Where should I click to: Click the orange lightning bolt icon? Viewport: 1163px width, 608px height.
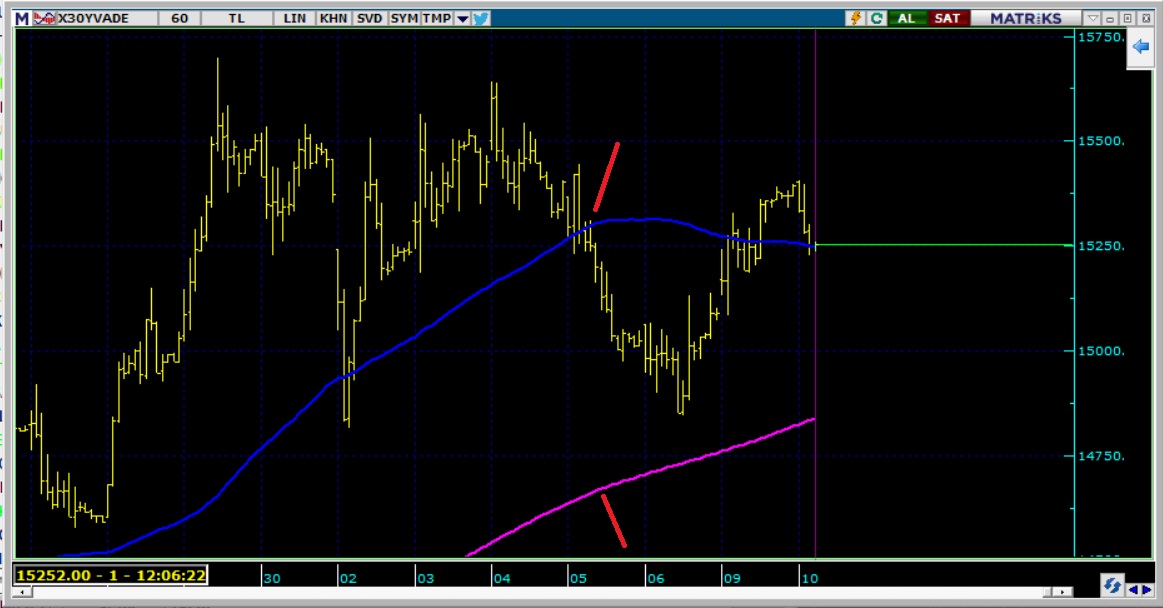click(x=855, y=18)
